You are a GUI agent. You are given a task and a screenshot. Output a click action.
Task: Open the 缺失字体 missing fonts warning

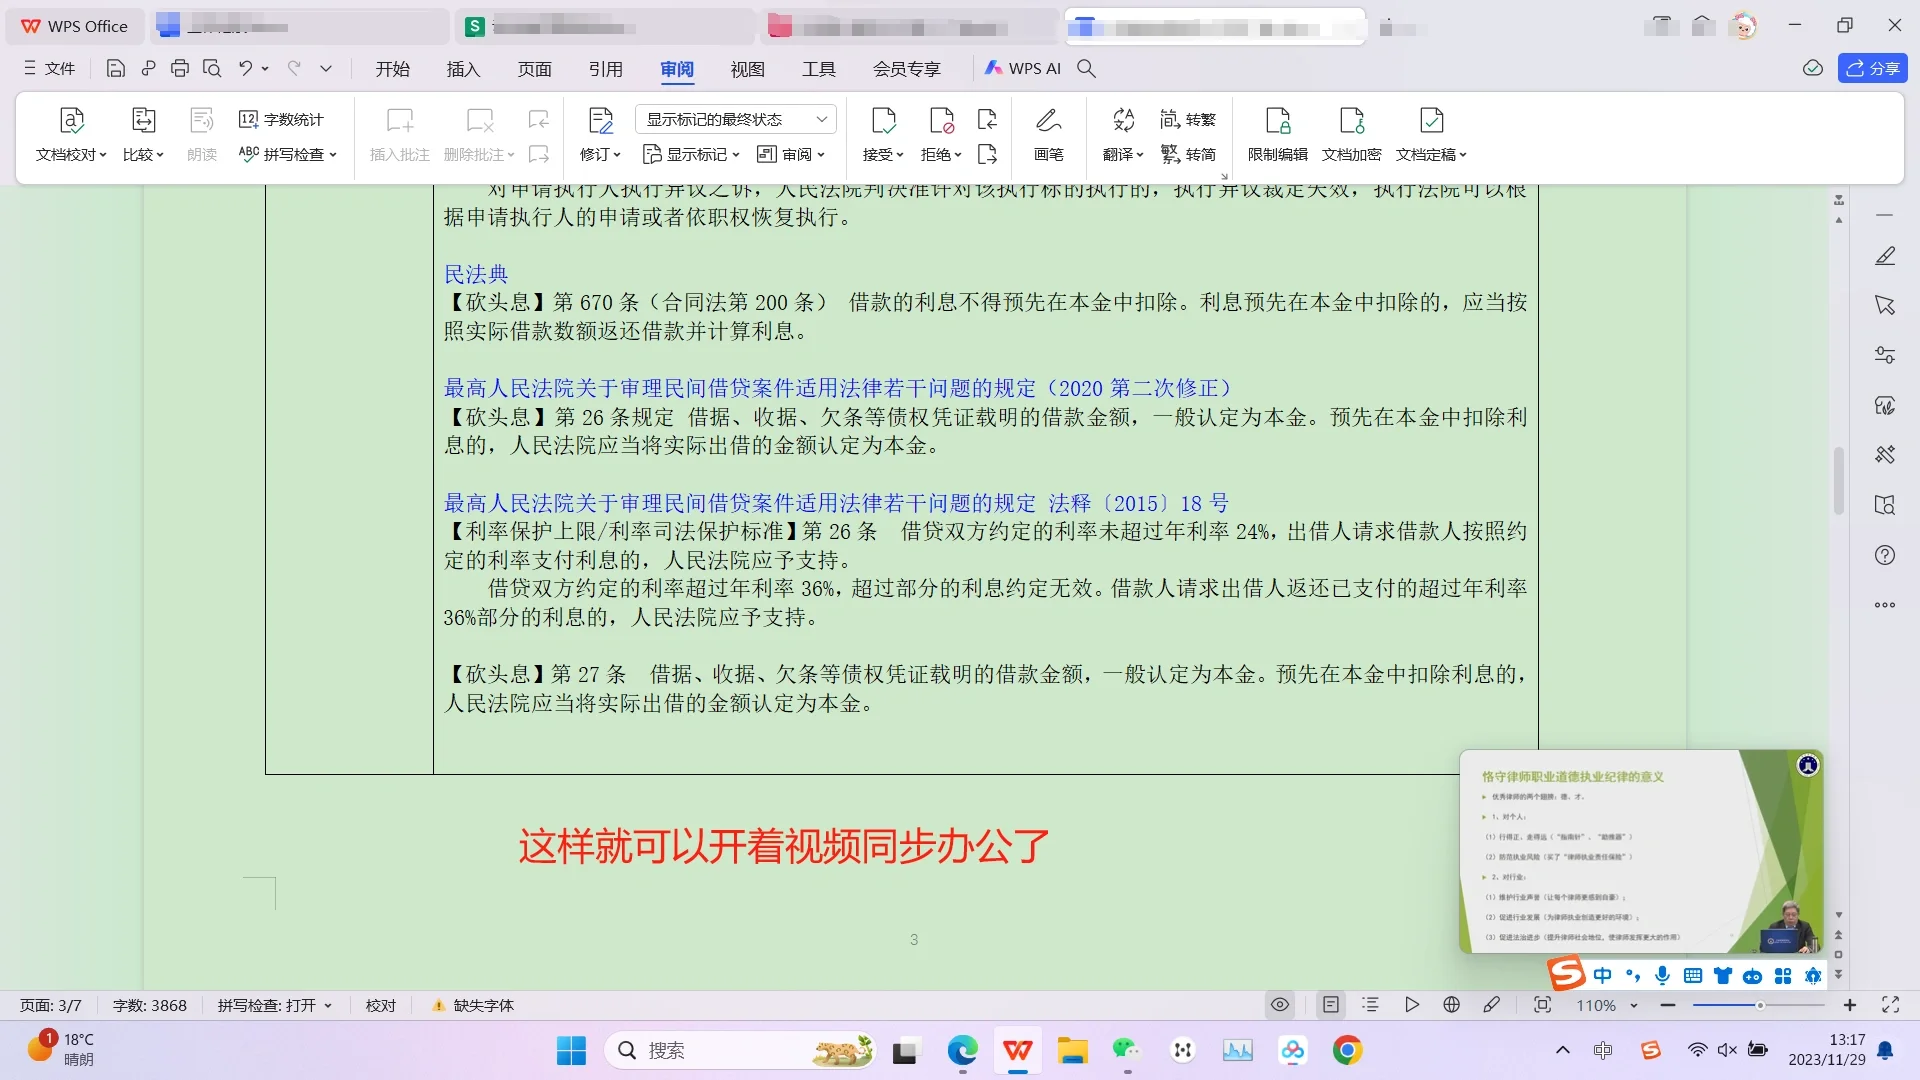(x=471, y=1005)
